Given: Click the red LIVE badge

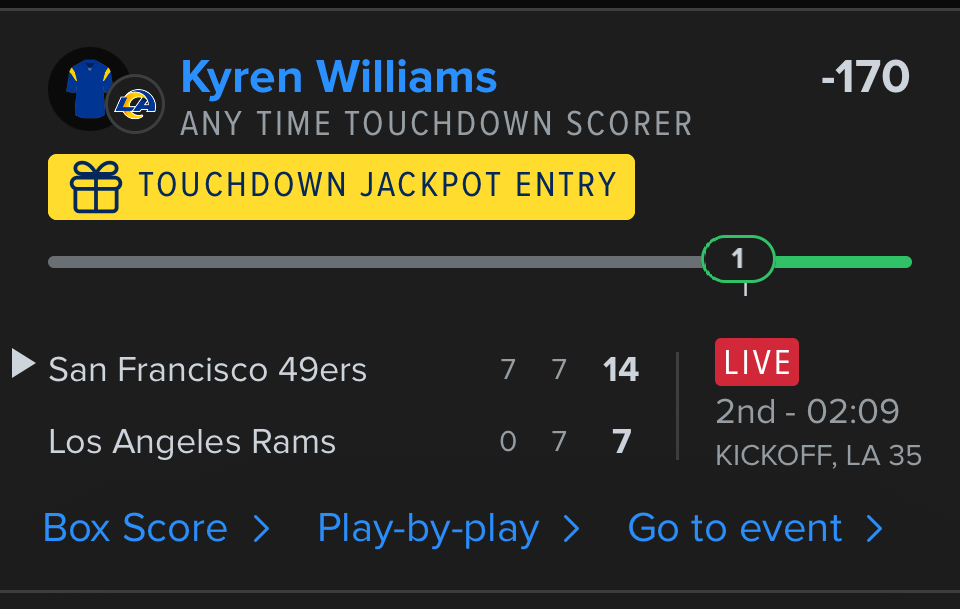Looking at the screenshot, I should coord(757,362).
